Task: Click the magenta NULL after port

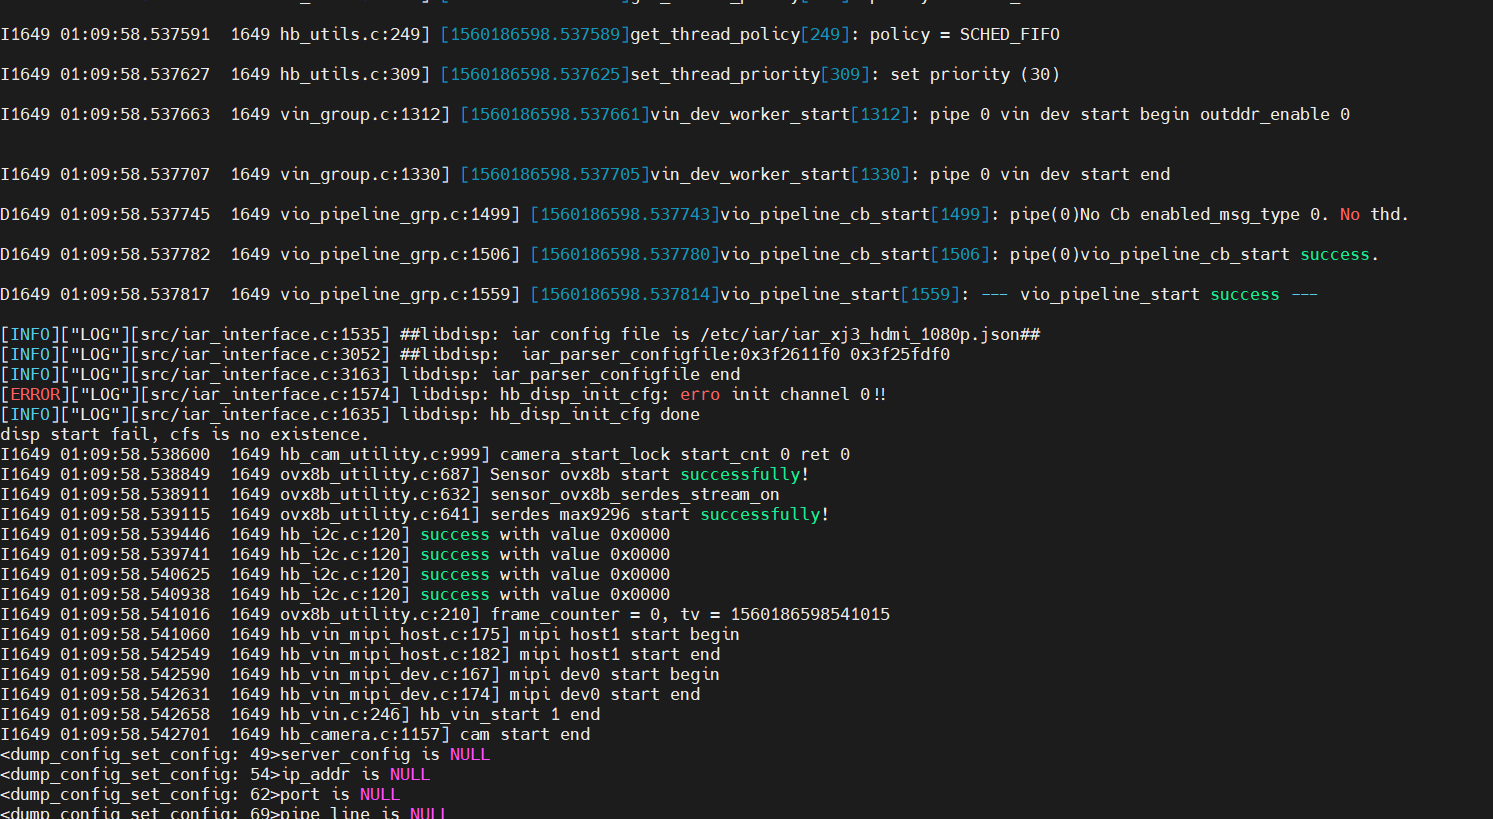Action: tap(379, 795)
